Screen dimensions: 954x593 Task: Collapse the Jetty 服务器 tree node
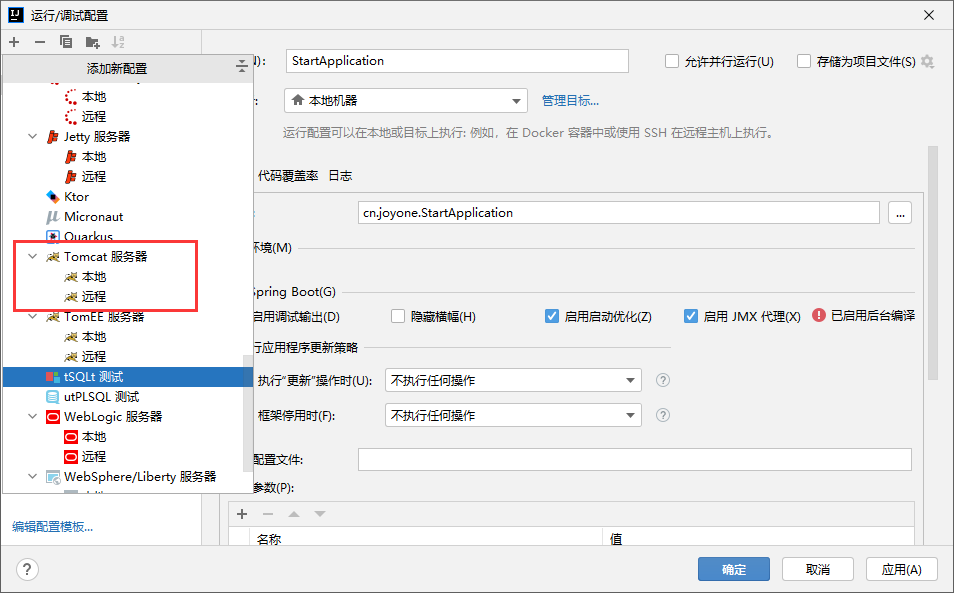[x=33, y=137]
